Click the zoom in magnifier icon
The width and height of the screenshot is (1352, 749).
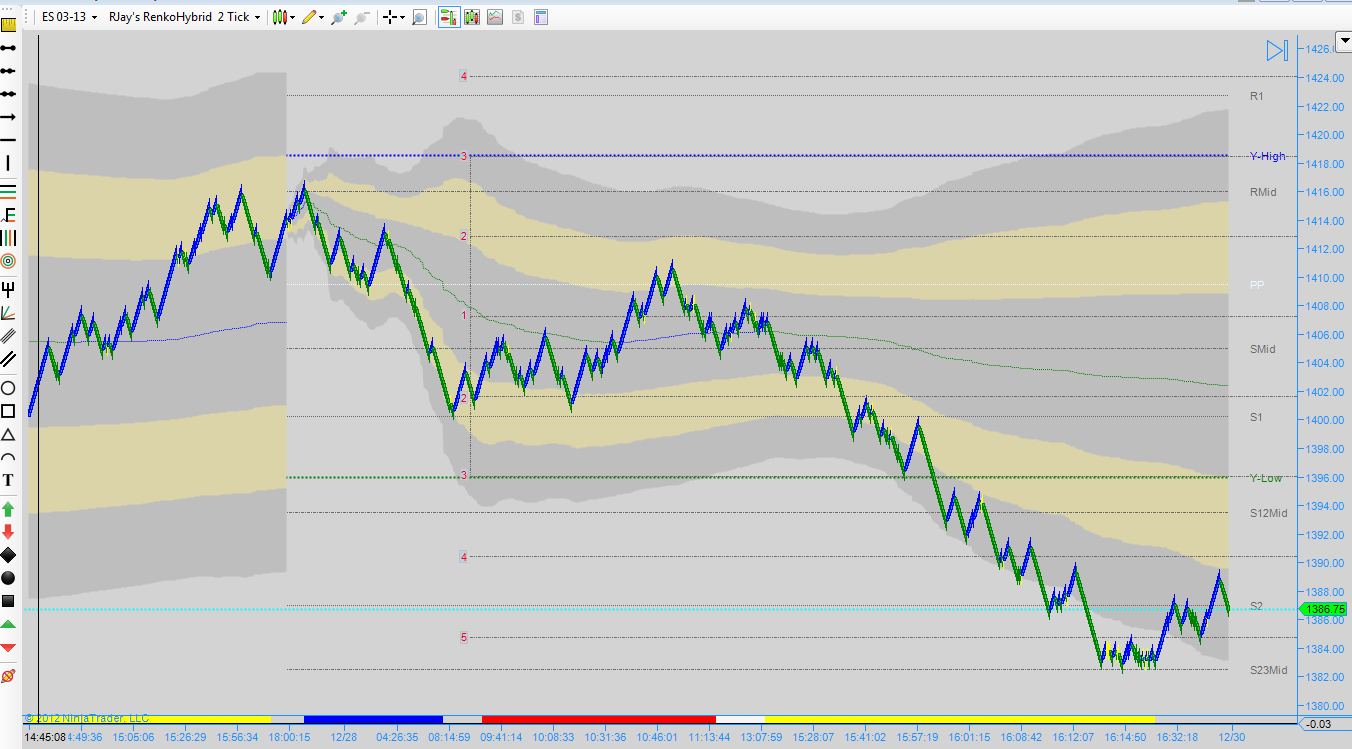[340, 17]
